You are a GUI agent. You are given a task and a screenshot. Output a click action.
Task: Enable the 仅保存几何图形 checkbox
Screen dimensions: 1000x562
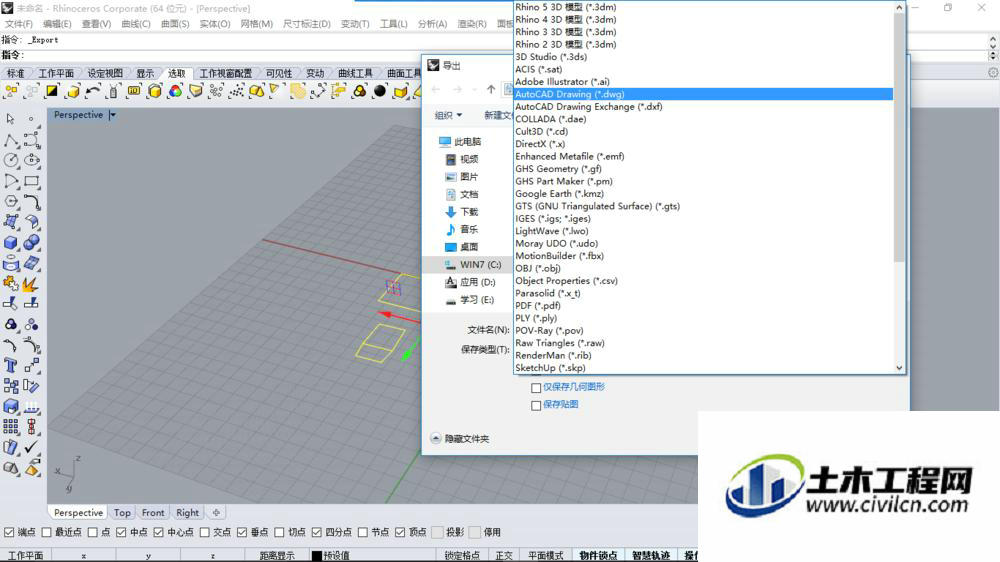point(536,388)
